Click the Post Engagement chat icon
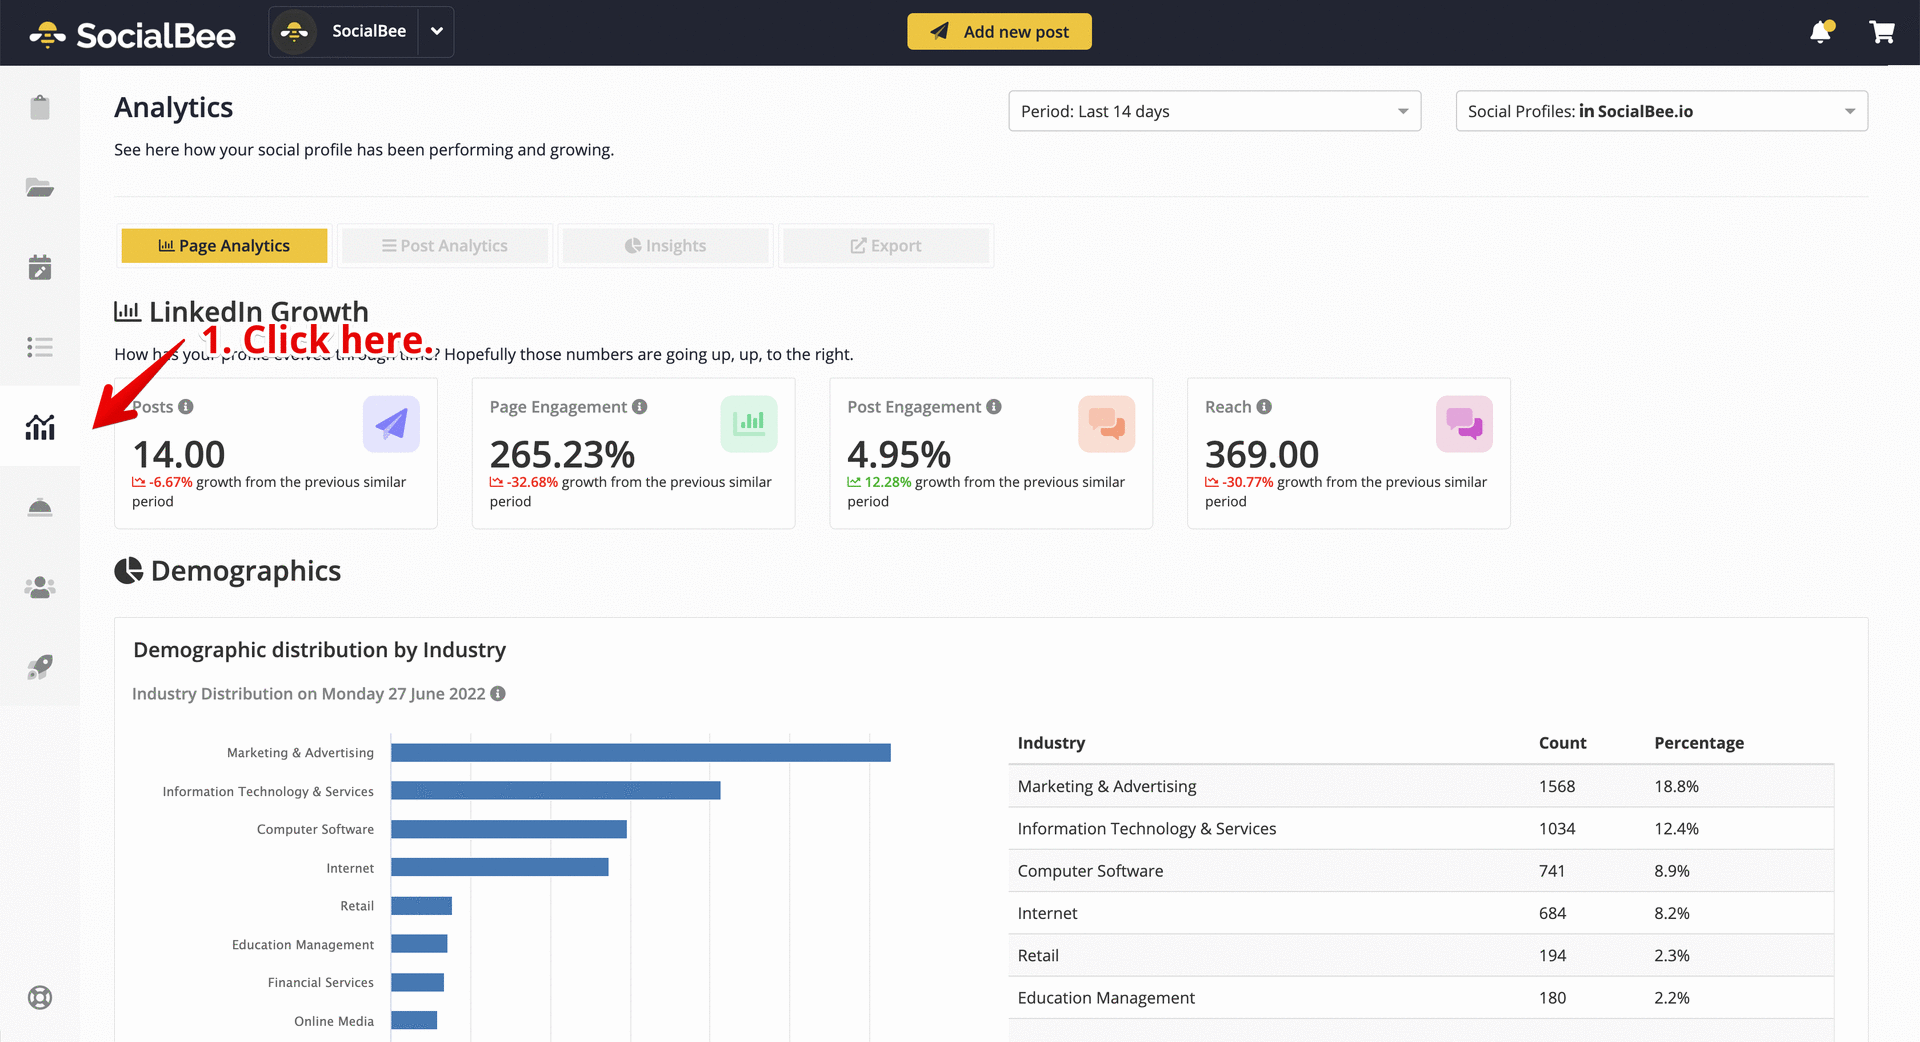The width and height of the screenshot is (1920, 1042). point(1107,424)
